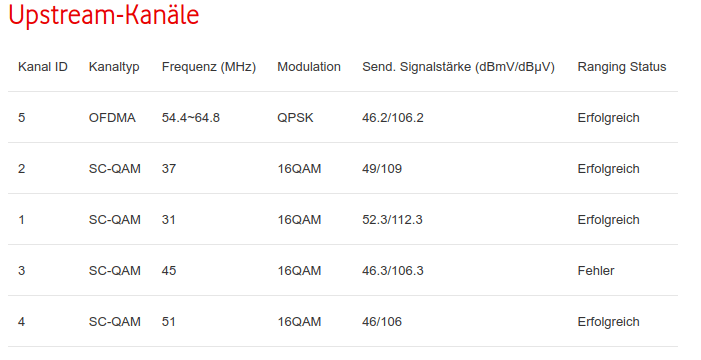Click frequency 31 in channel 1 row
The image size is (701, 360).
[169, 220]
